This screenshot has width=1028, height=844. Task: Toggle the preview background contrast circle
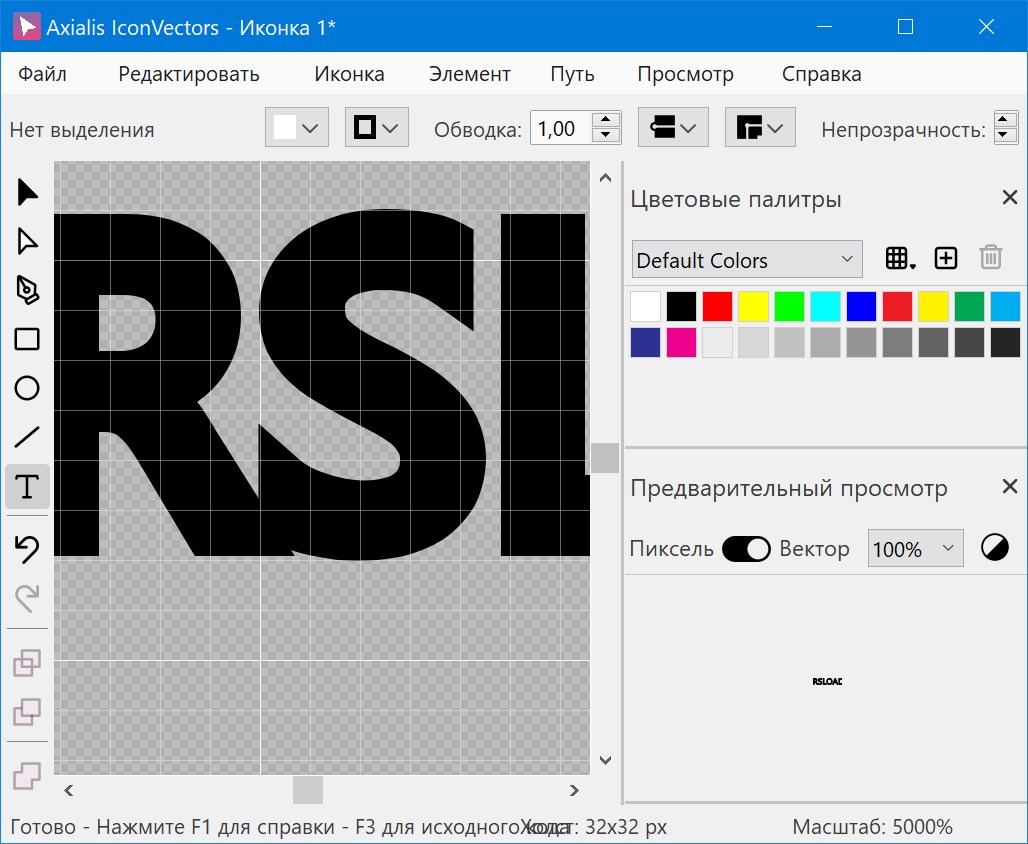[x=994, y=548]
